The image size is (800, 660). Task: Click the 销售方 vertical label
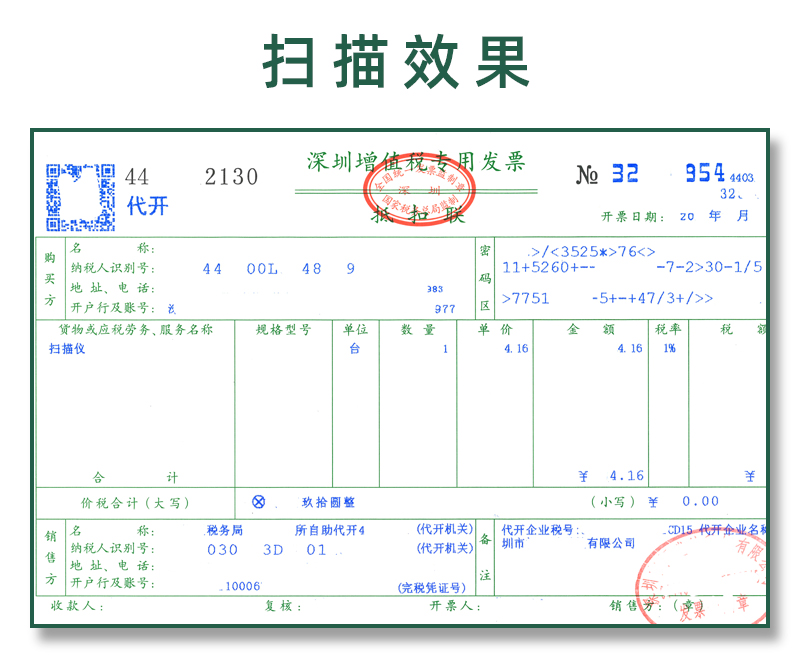point(51,557)
